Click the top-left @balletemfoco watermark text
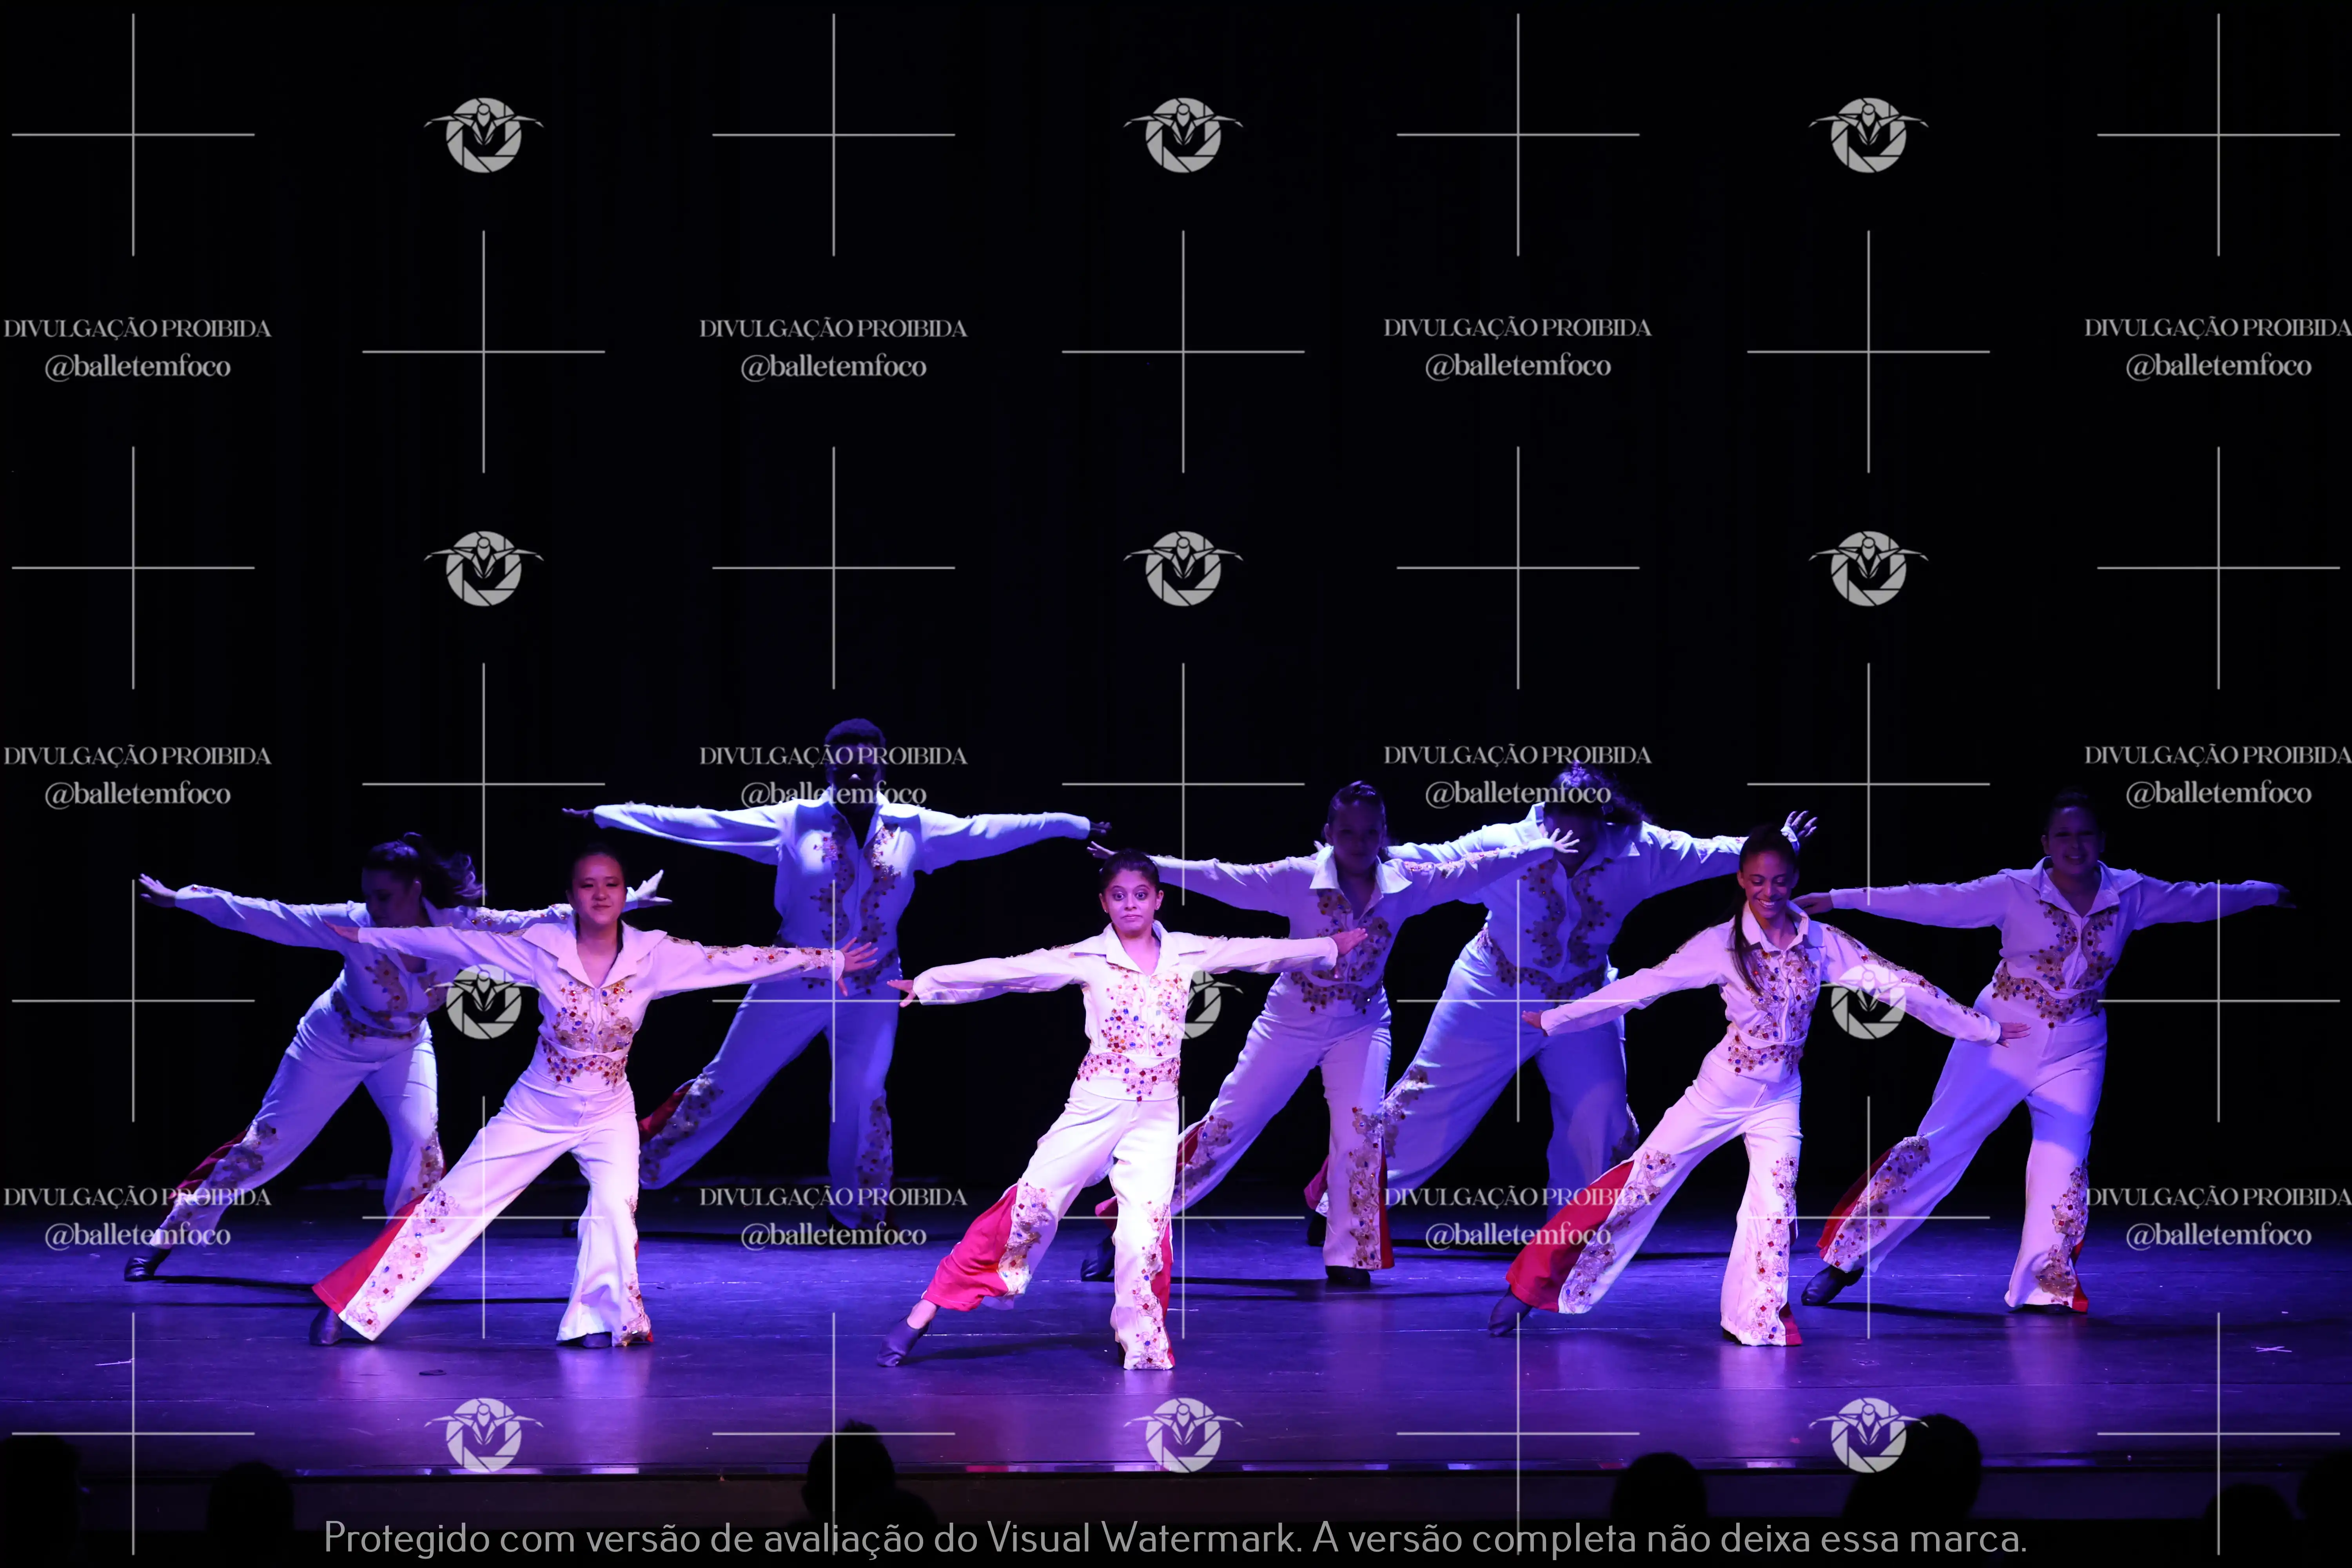Screen dimensions: 2352x1568 (137, 367)
